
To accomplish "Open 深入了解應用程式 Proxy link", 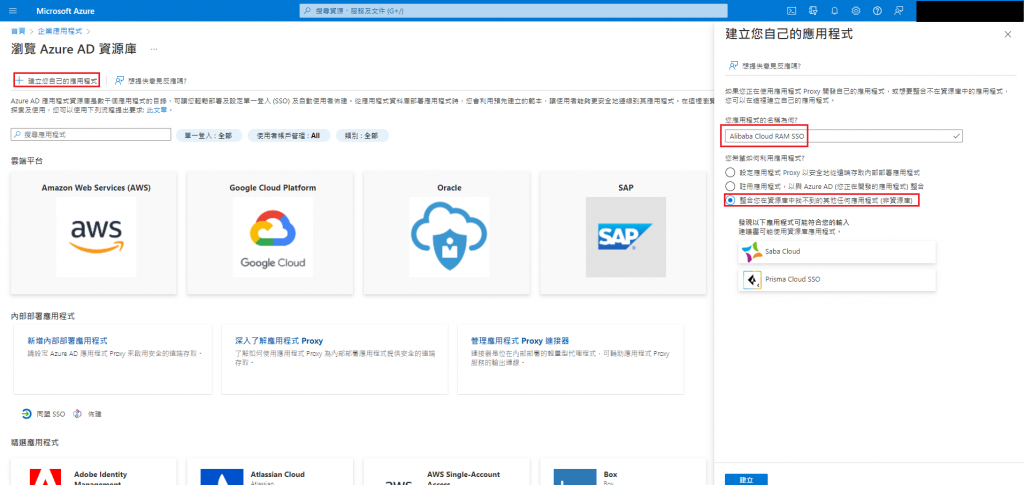I will (x=279, y=341).
